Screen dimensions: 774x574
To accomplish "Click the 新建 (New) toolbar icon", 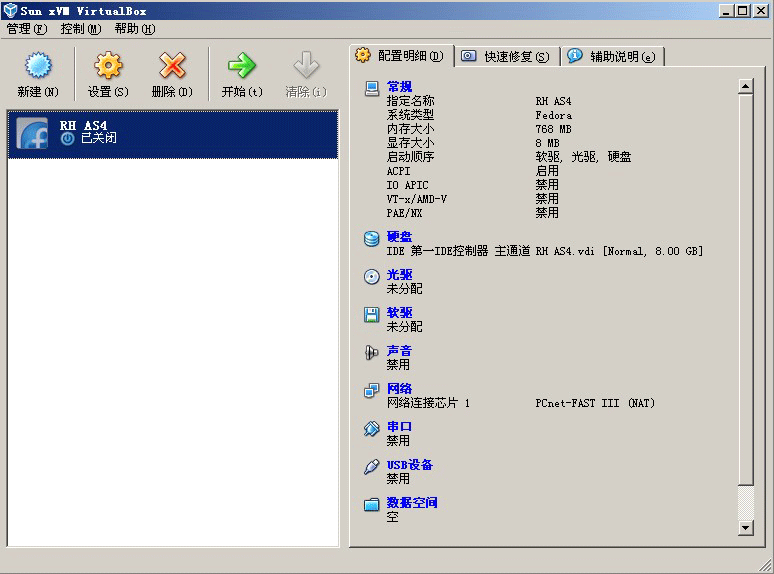I will (38, 66).
